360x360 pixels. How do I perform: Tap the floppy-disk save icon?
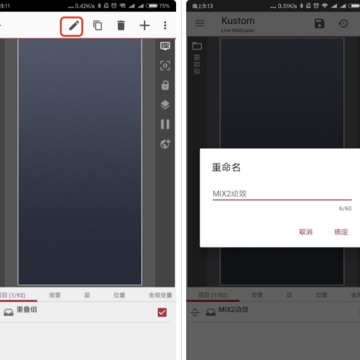[319, 24]
